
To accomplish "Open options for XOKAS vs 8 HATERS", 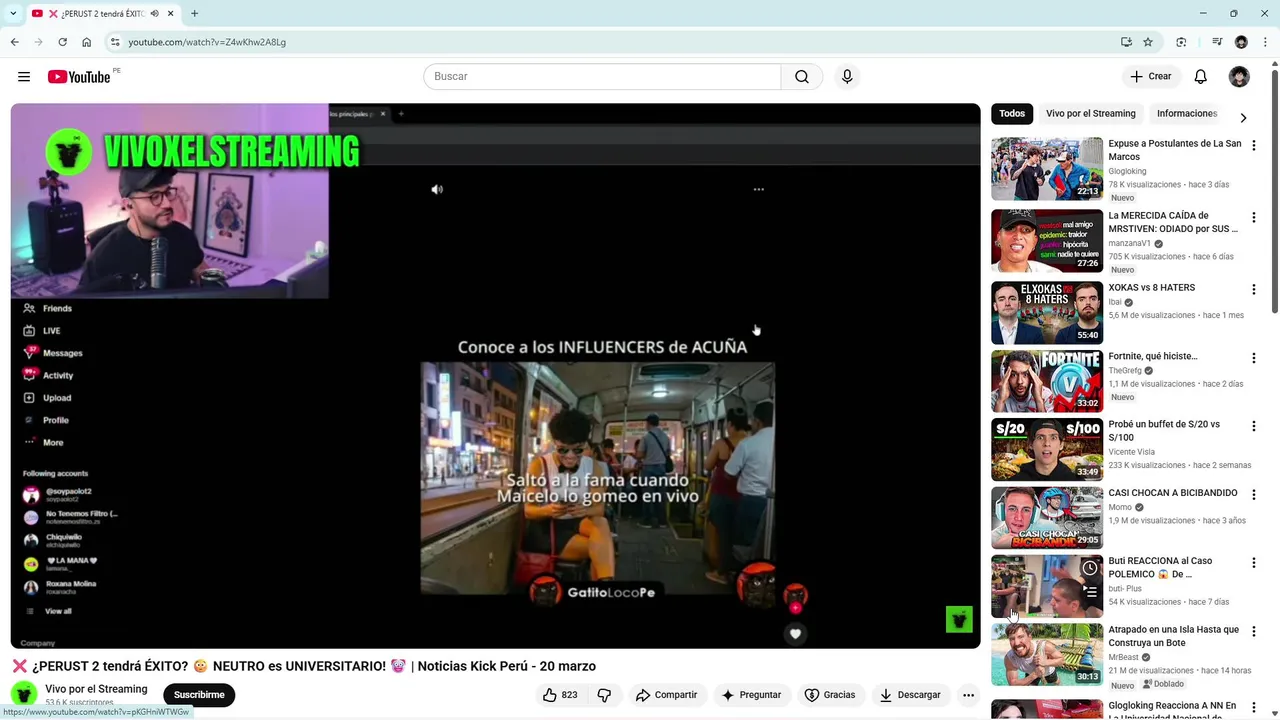I will pos(1253,290).
